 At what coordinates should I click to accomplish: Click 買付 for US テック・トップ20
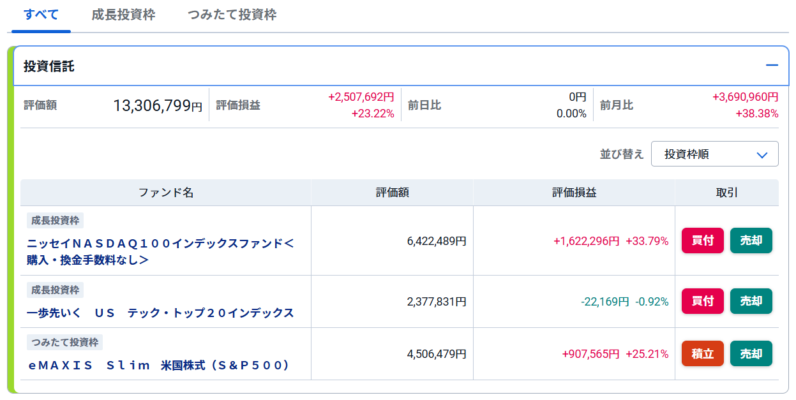[x=702, y=301]
